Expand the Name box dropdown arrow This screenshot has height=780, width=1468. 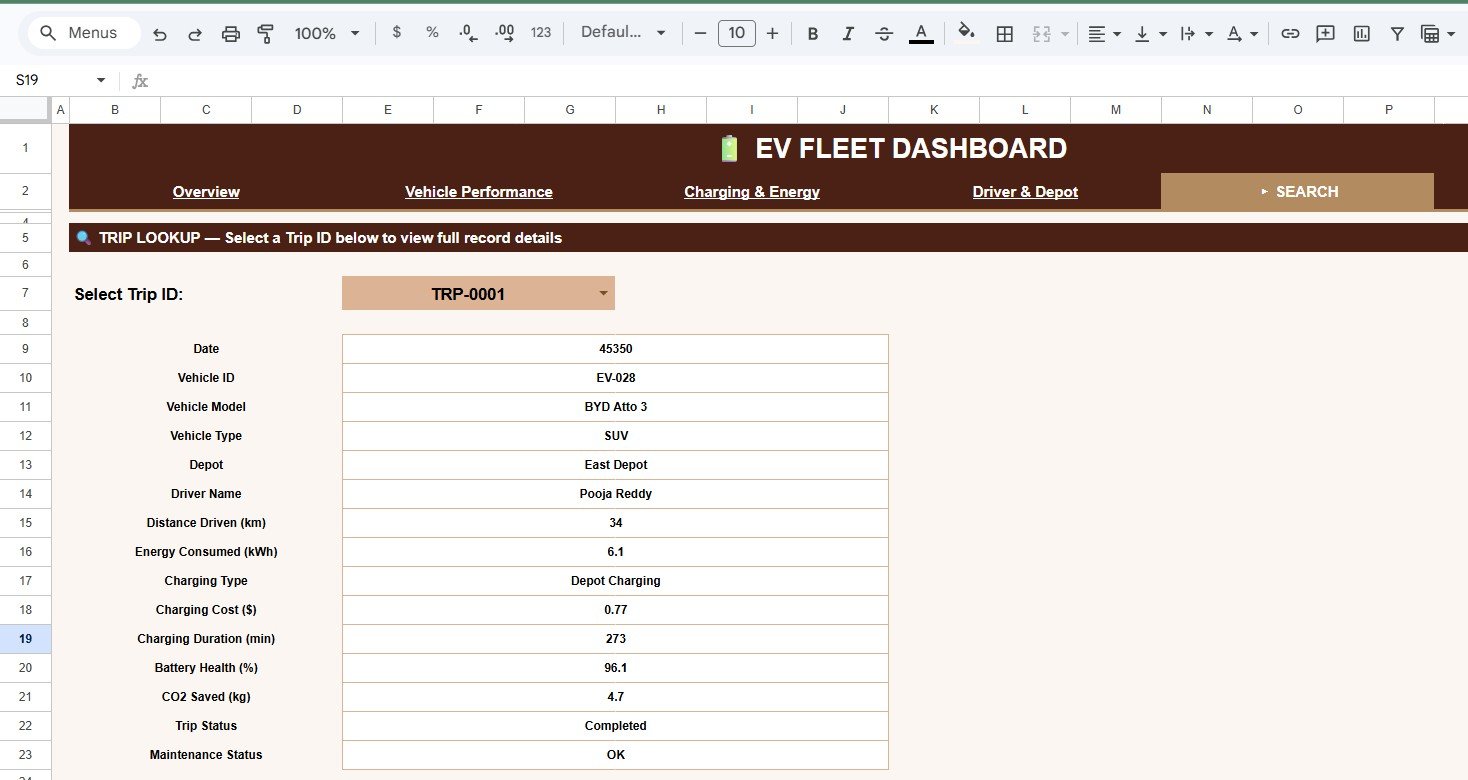101,80
